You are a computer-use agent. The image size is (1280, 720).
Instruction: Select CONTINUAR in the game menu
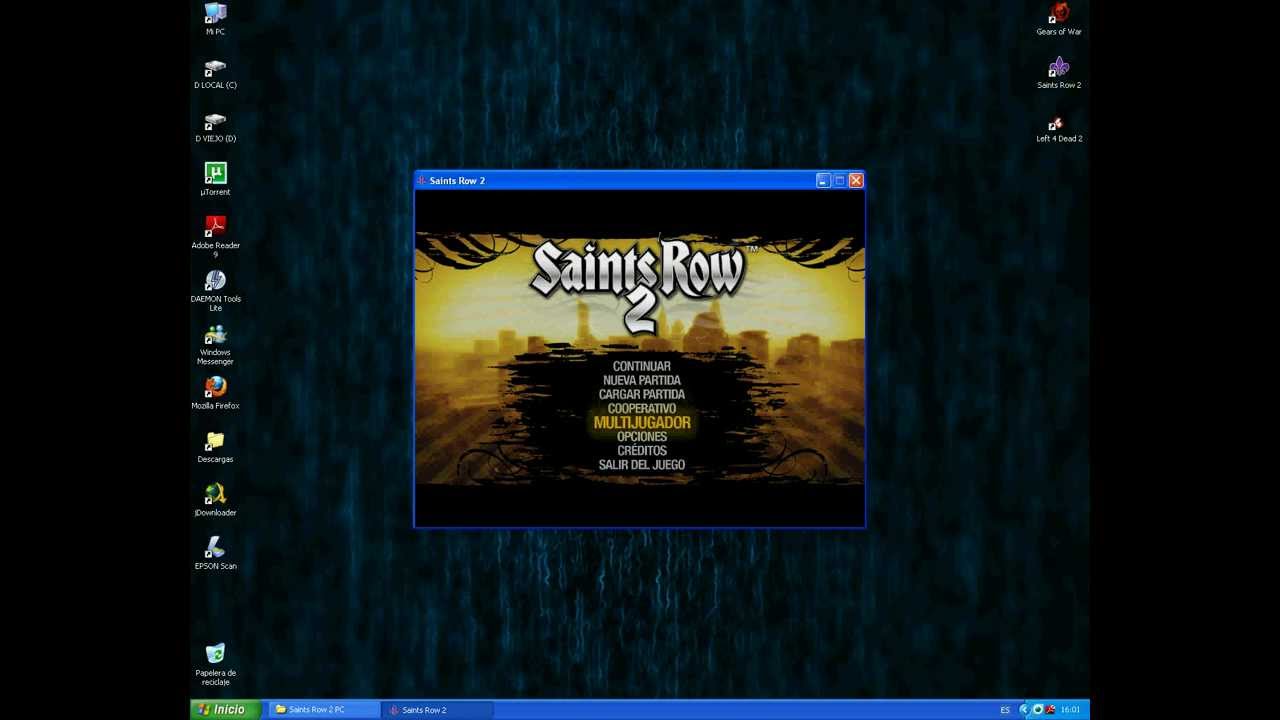(641, 366)
